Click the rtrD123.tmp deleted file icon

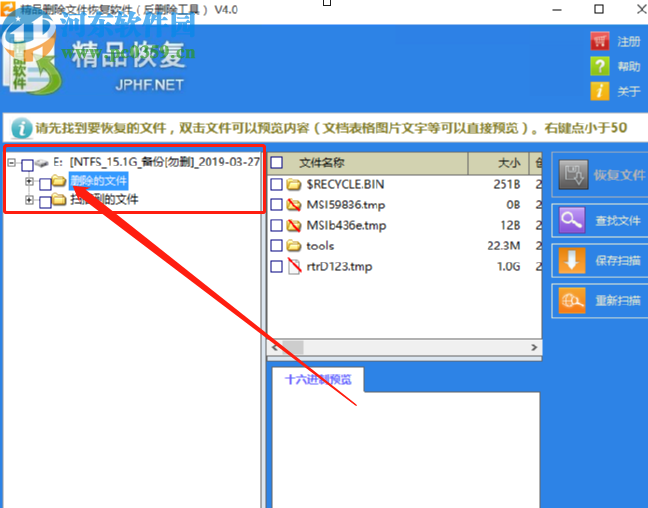[x=294, y=266]
